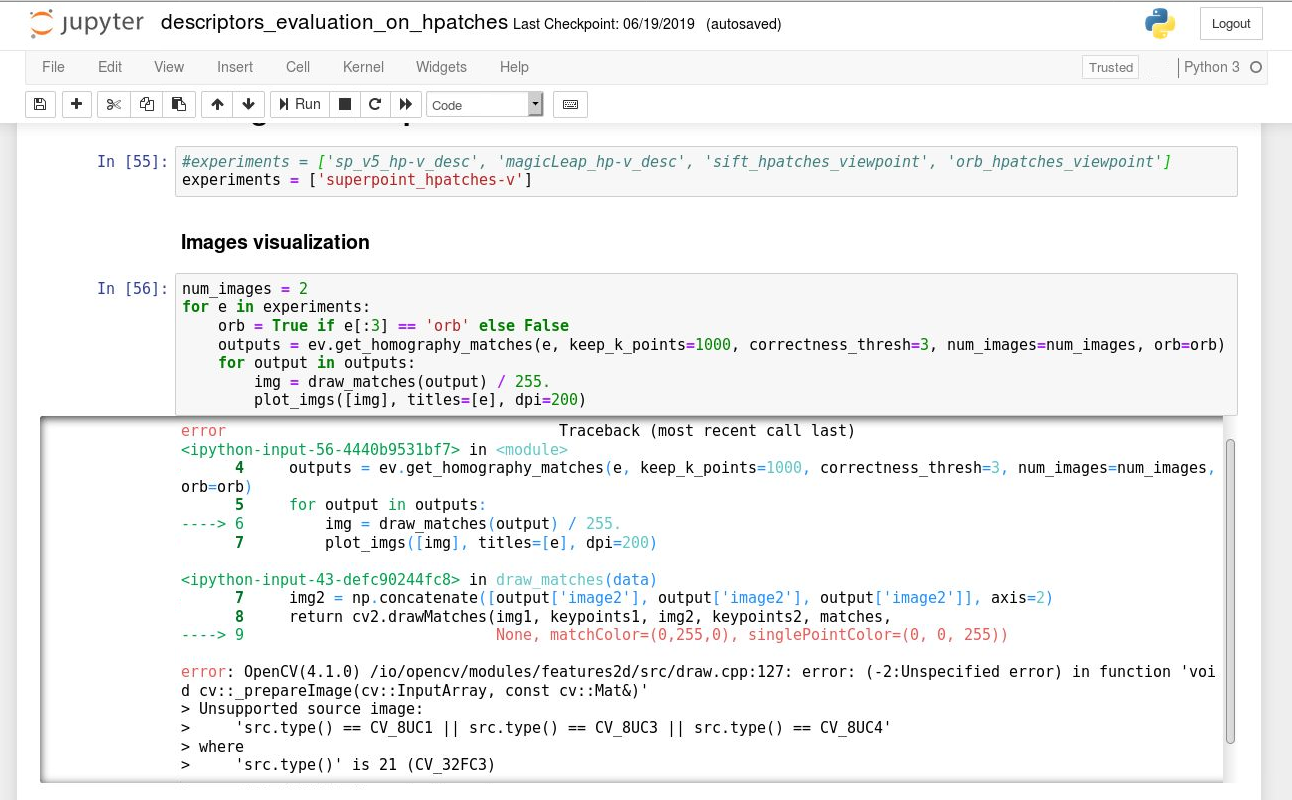Open the Widgets menu
Image resolution: width=1292 pixels, height=800 pixels.
(x=441, y=67)
